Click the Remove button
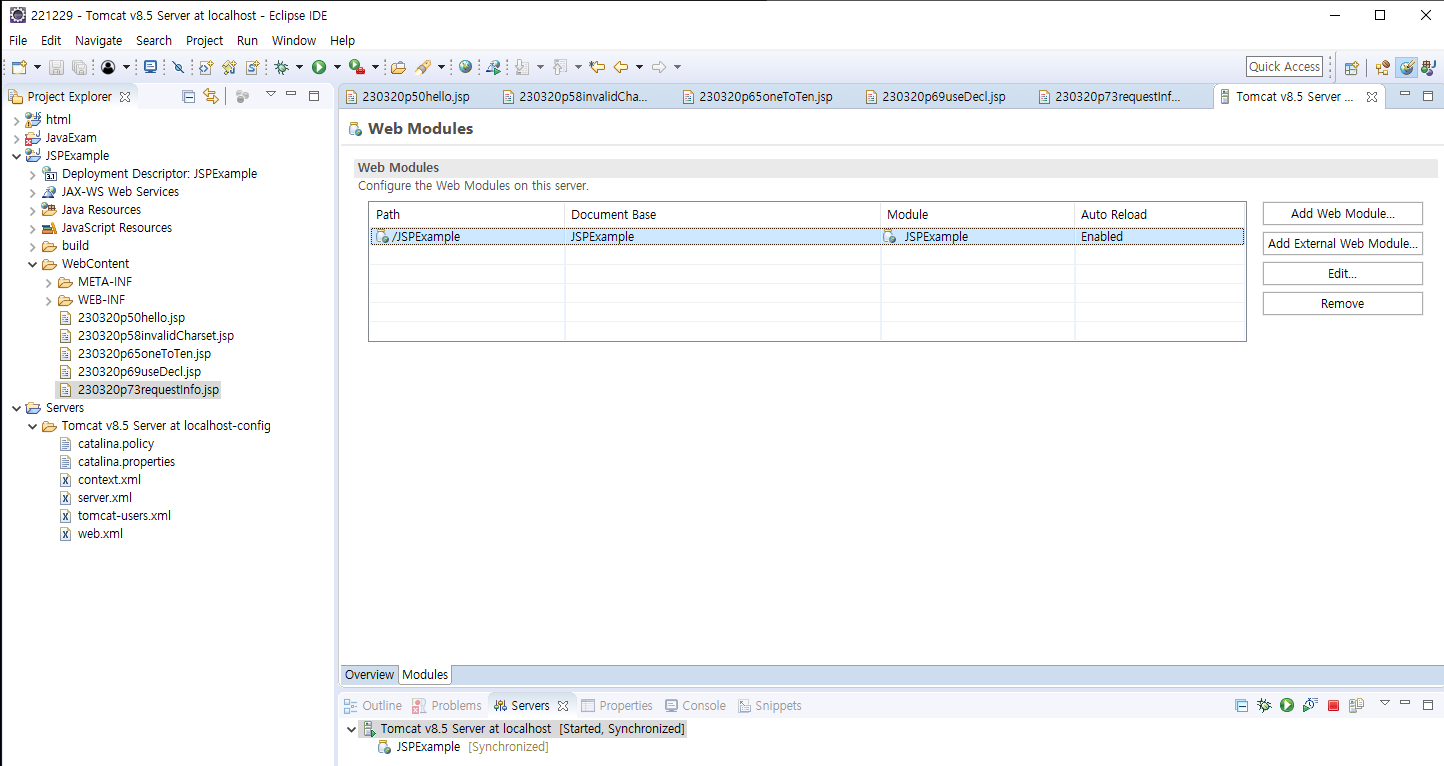The image size is (1444, 766). pos(1342,303)
